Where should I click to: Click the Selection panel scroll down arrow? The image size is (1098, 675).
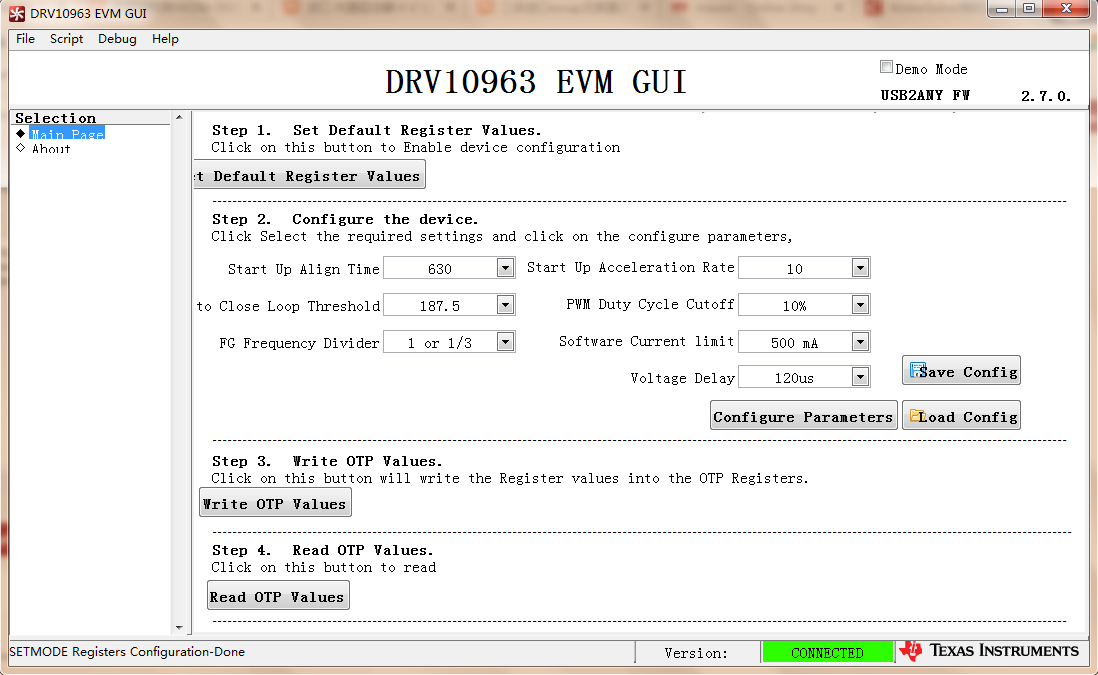[179, 627]
